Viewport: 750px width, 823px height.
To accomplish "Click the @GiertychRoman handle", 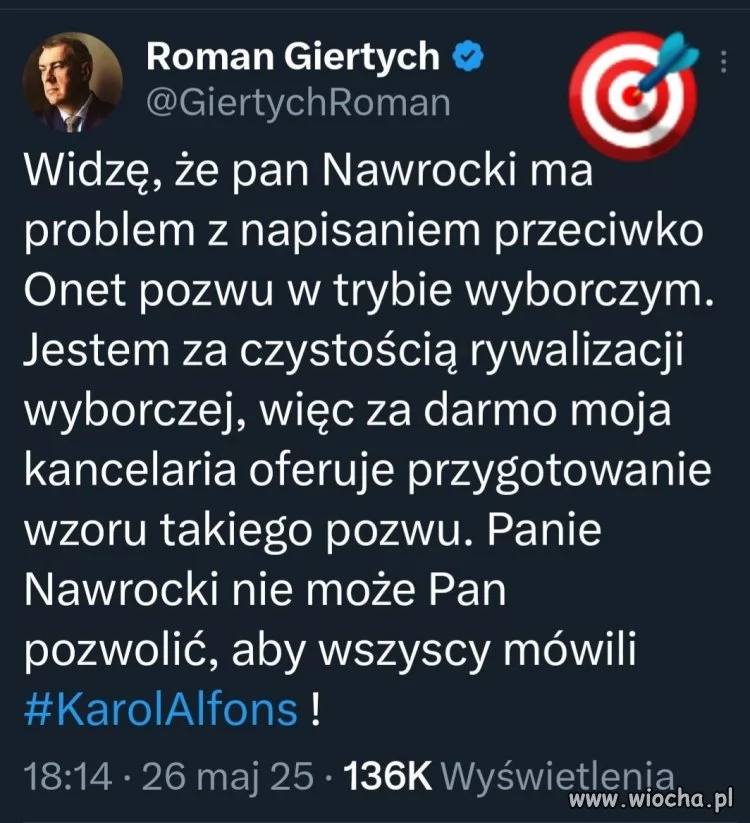I will [x=298, y=103].
